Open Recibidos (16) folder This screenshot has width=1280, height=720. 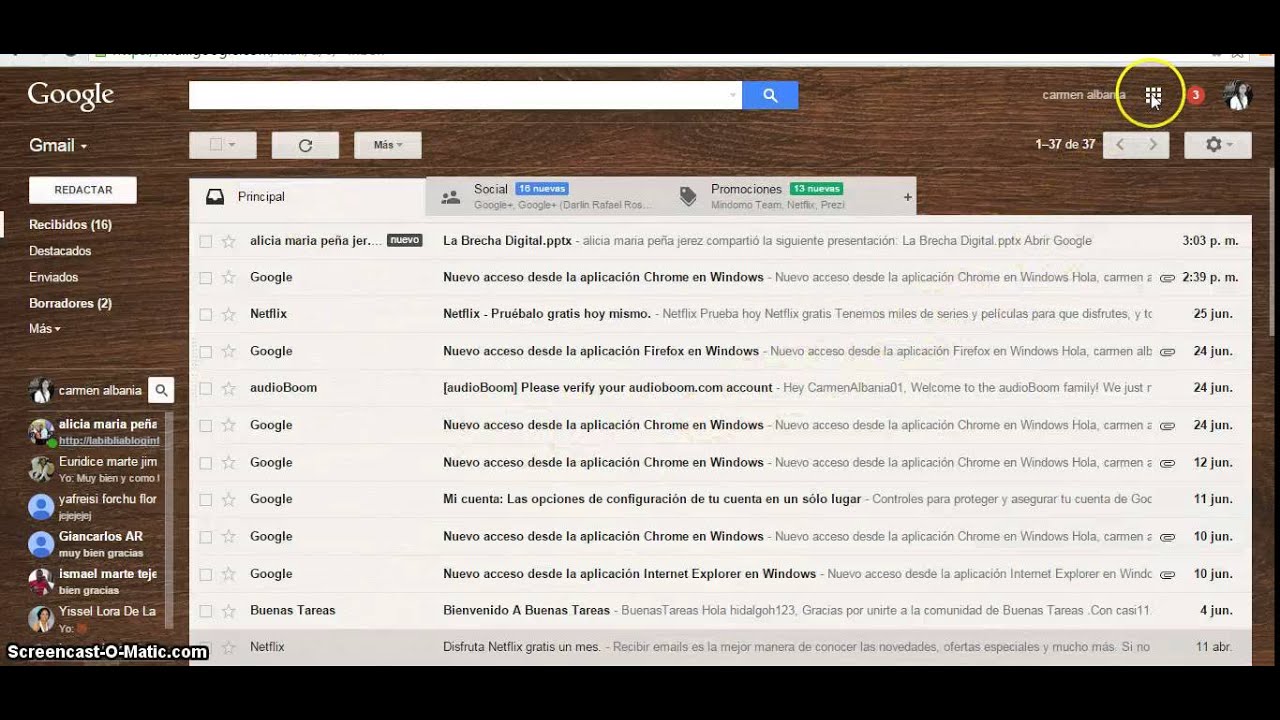(x=70, y=225)
